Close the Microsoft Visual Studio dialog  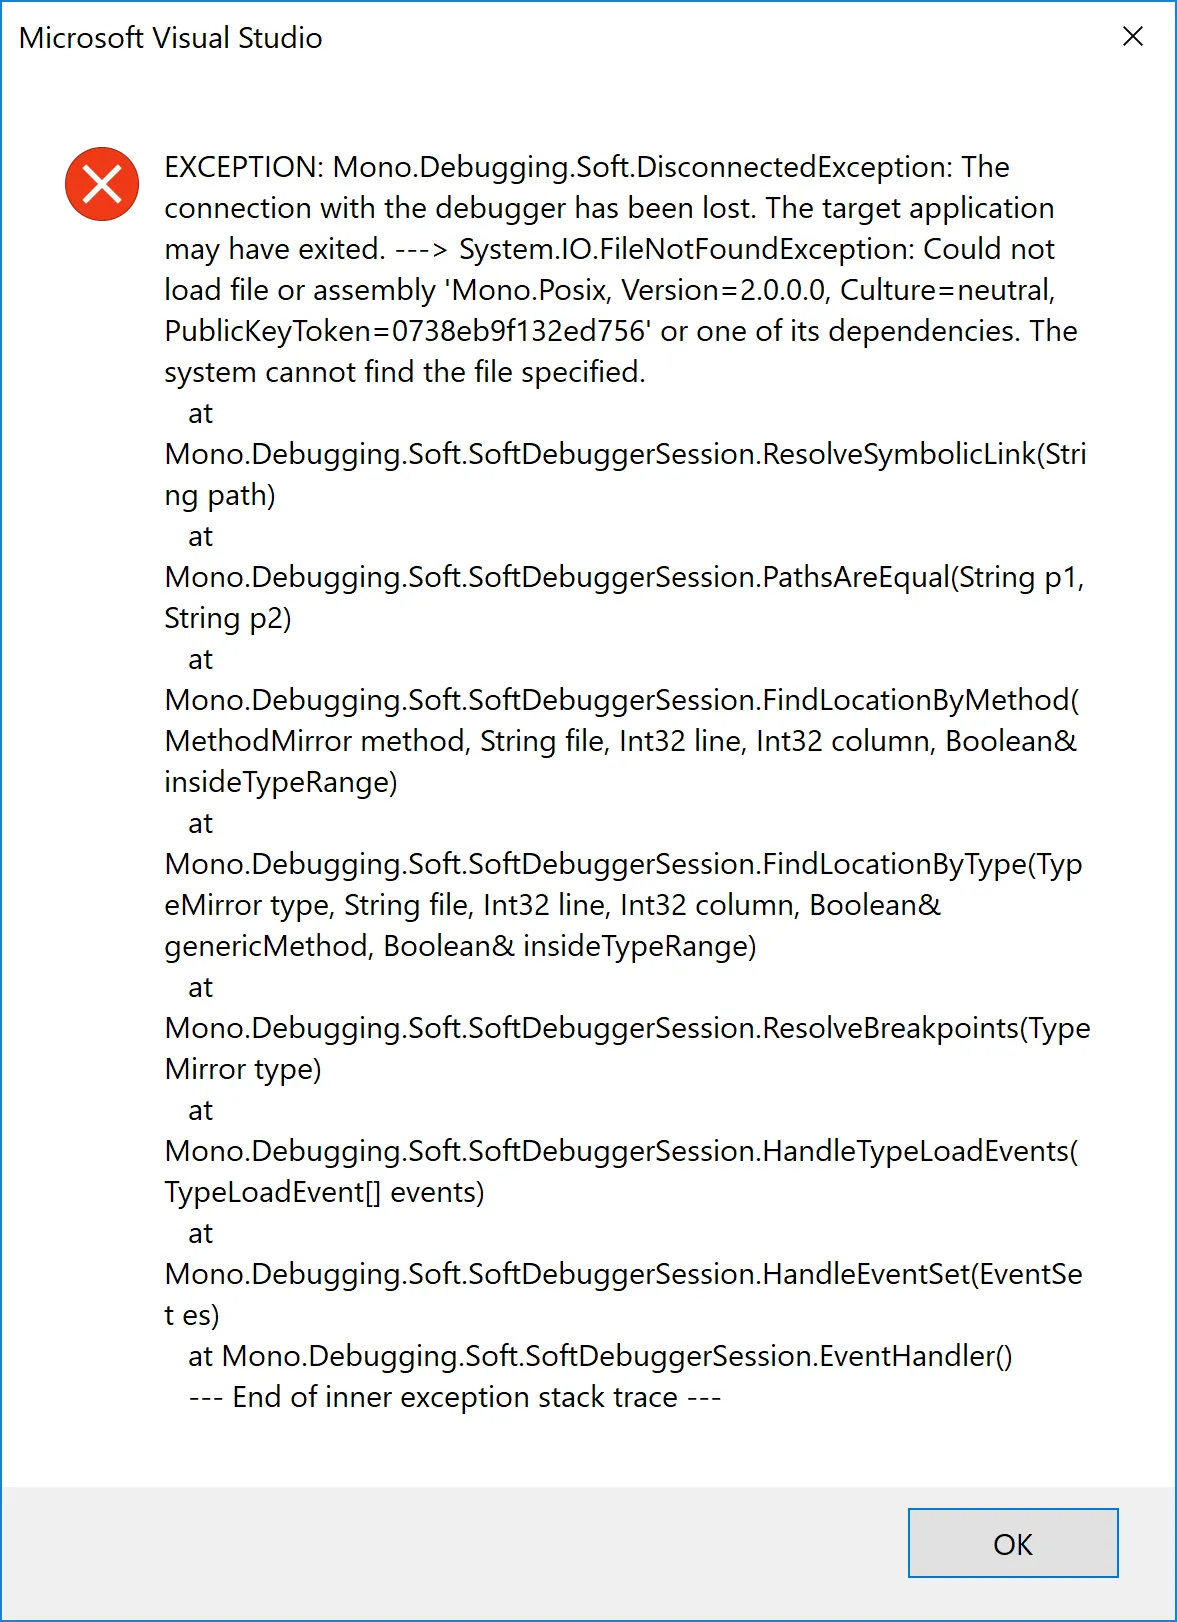1132,37
